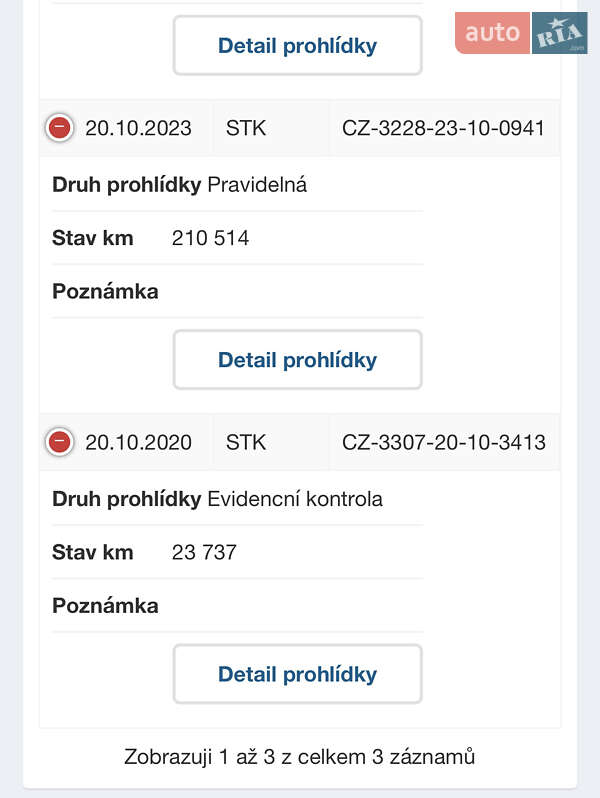Click the Stav km label for the 2020 record
The image size is (600, 798).
point(92,552)
